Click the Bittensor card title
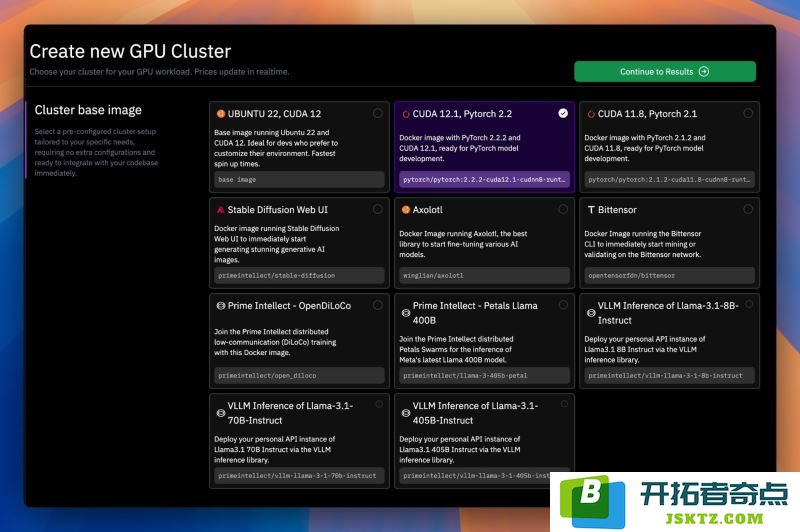The width and height of the screenshot is (800, 532). coord(617,210)
